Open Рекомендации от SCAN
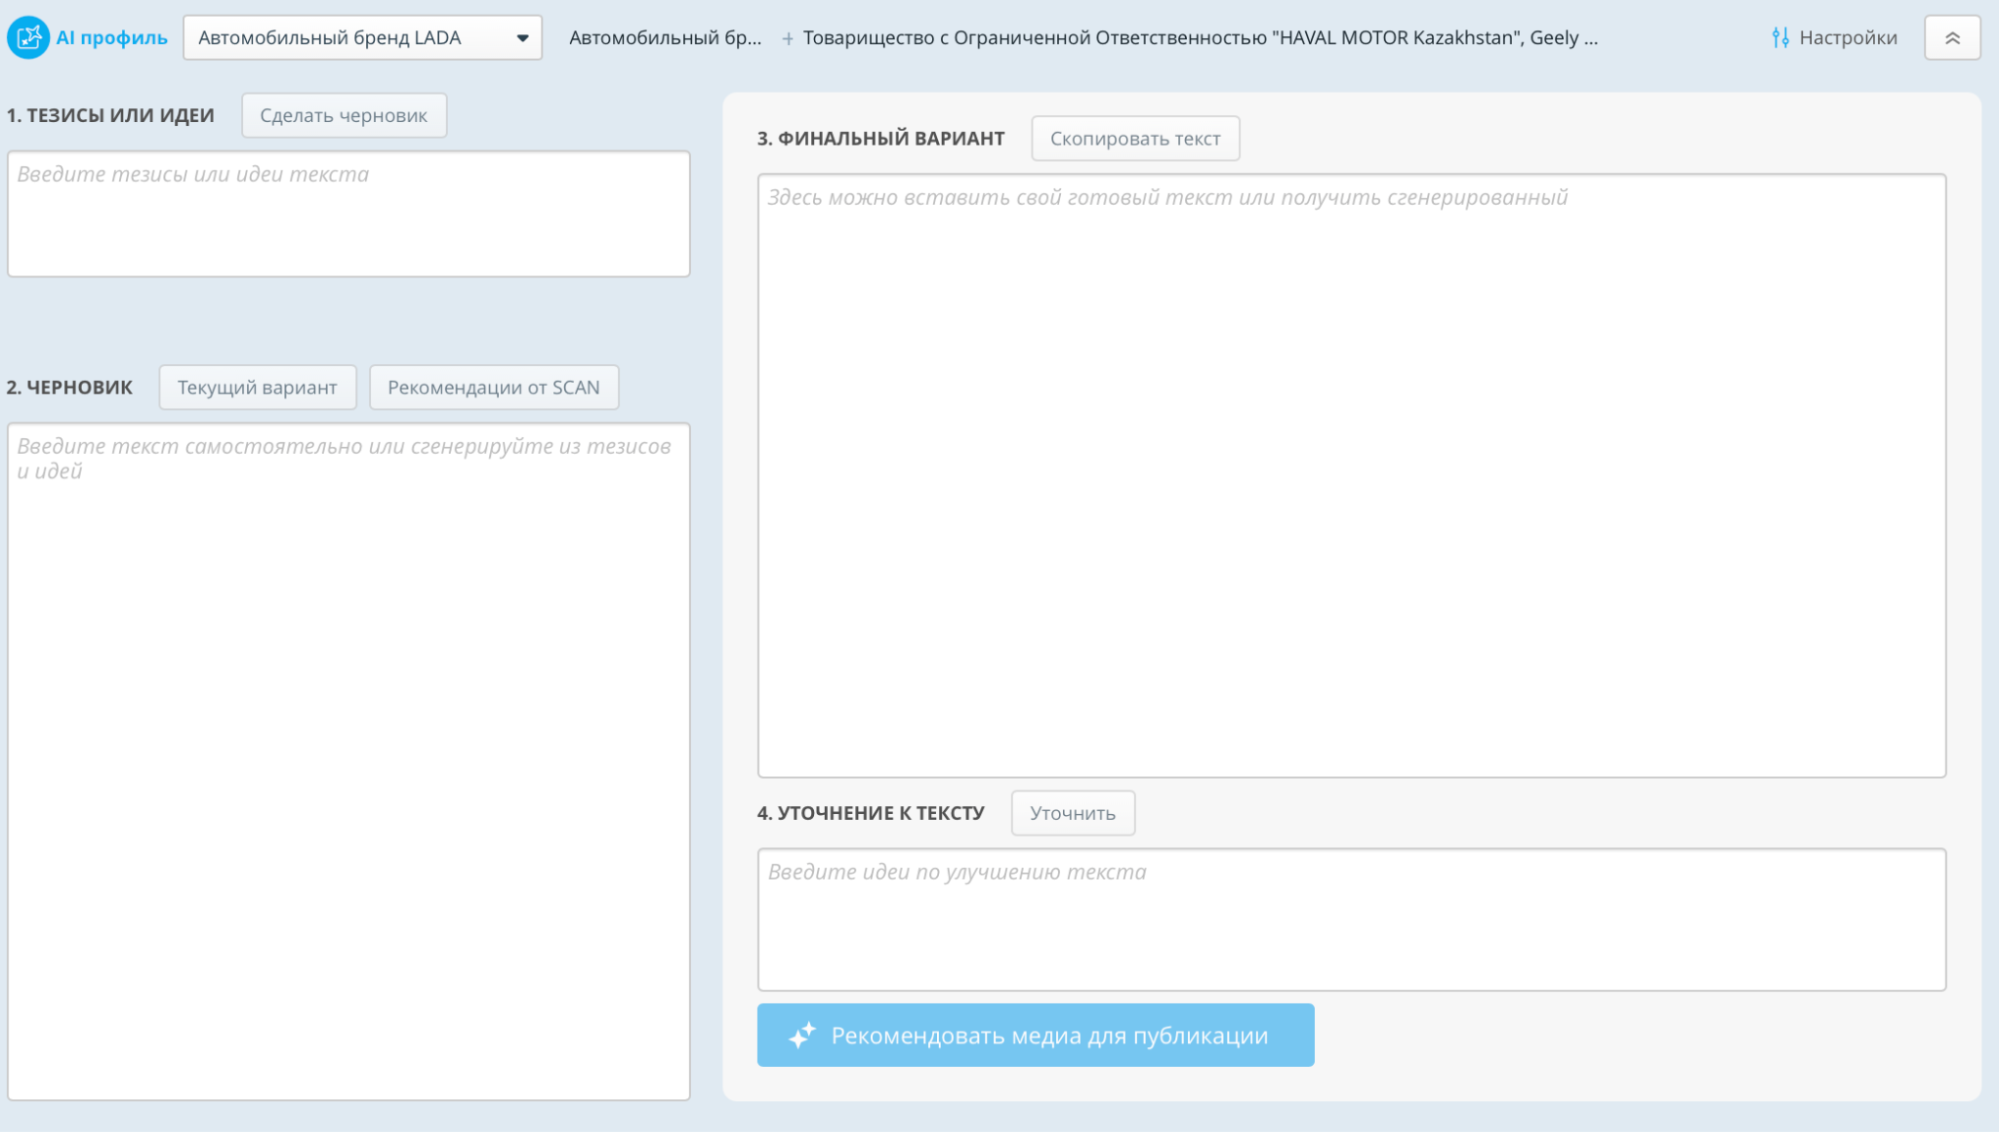The width and height of the screenshot is (1999, 1133). (494, 387)
